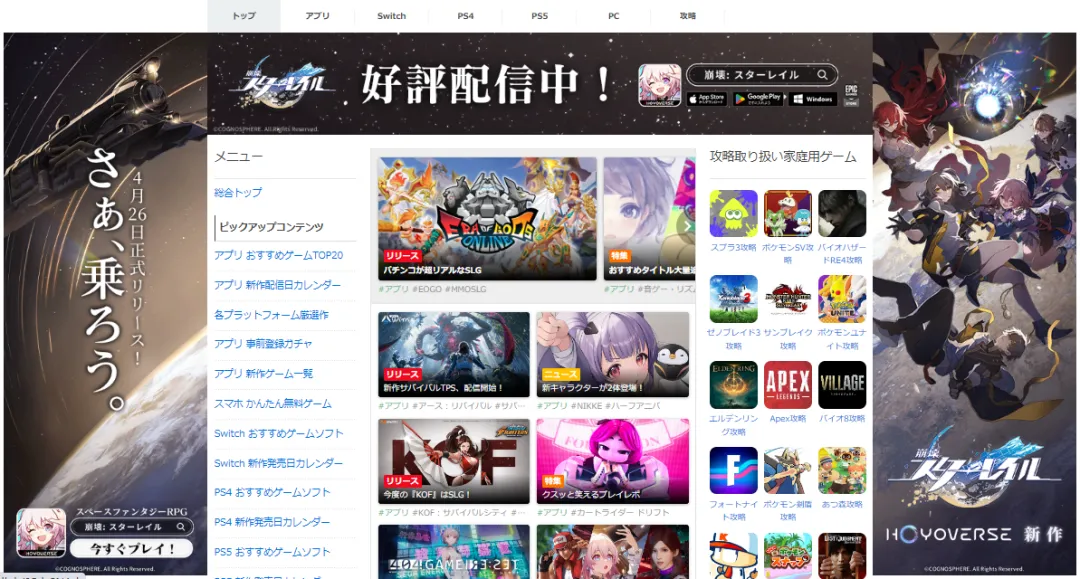Screen dimensions: 1080x579
Task: Open the ポケモンユナイト攻略 Pikachu icon
Action: point(842,299)
